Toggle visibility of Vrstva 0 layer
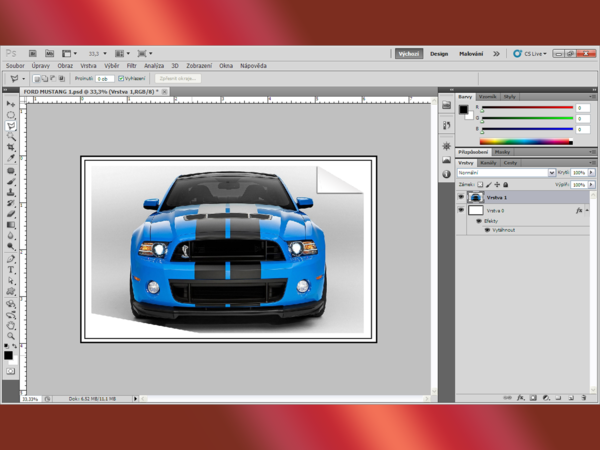The image size is (600, 450). [461, 211]
